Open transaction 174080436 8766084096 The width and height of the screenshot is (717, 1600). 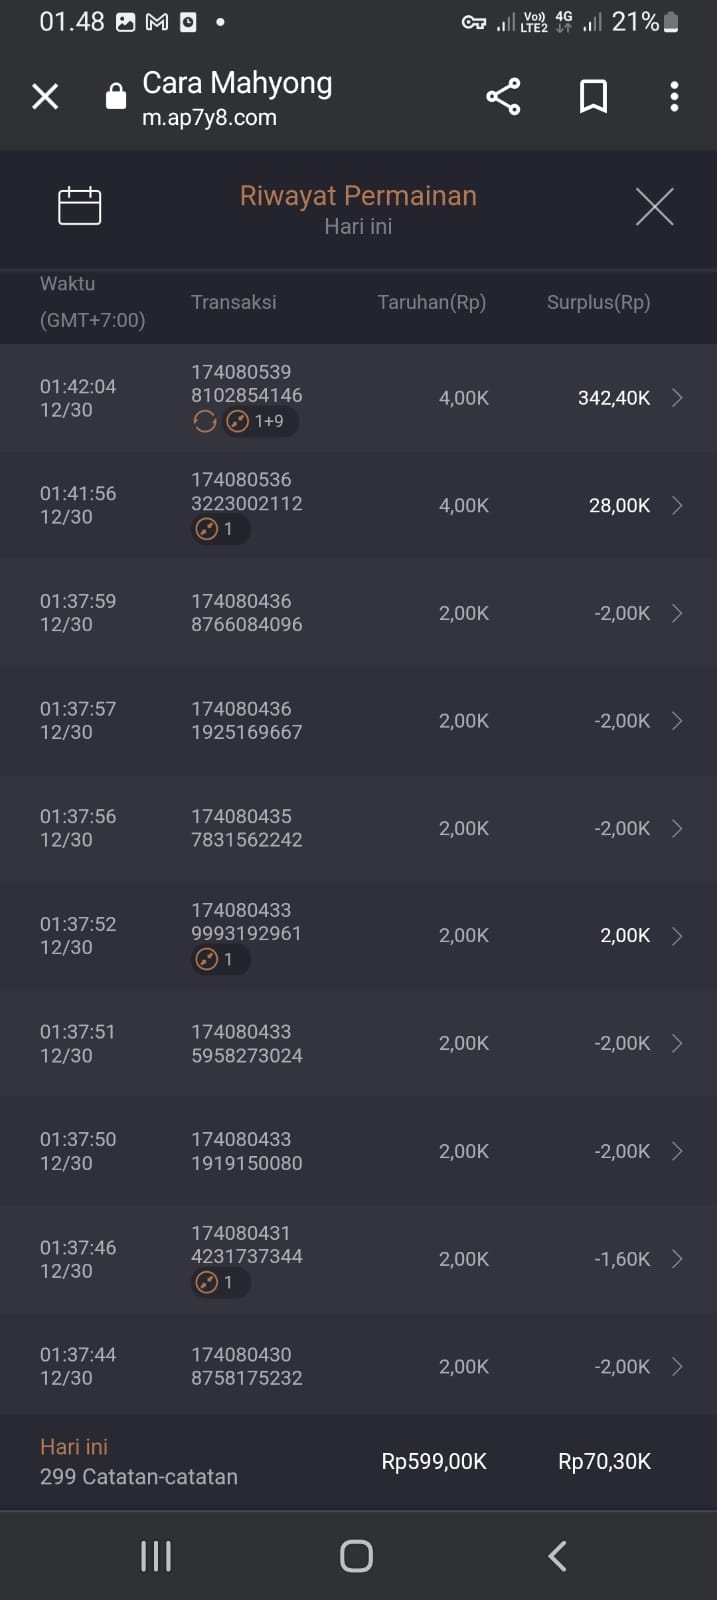[x=246, y=613]
